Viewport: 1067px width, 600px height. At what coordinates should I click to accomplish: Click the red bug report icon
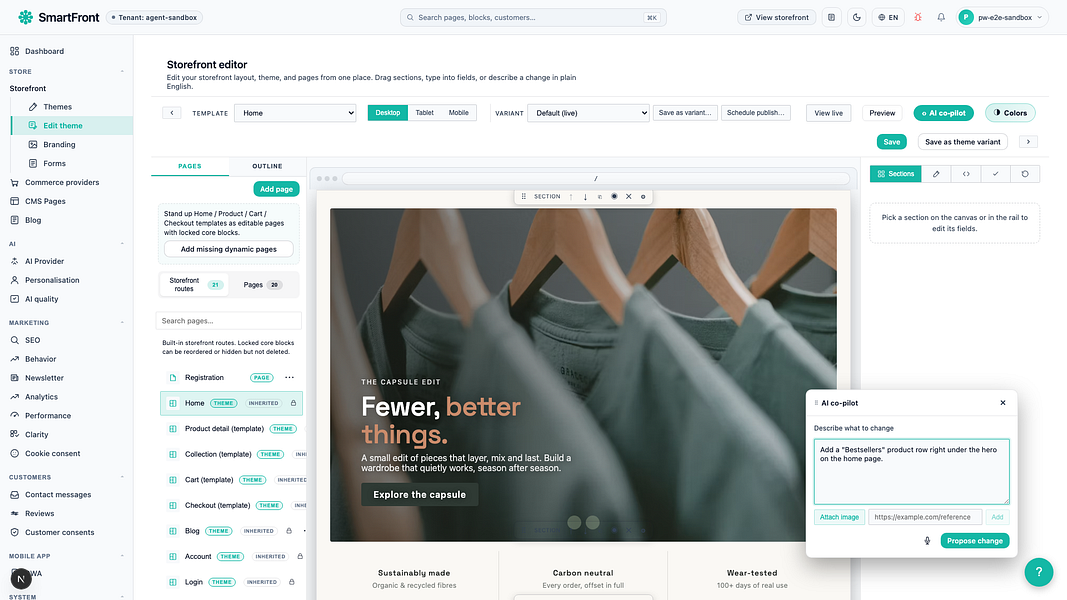point(917,18)
